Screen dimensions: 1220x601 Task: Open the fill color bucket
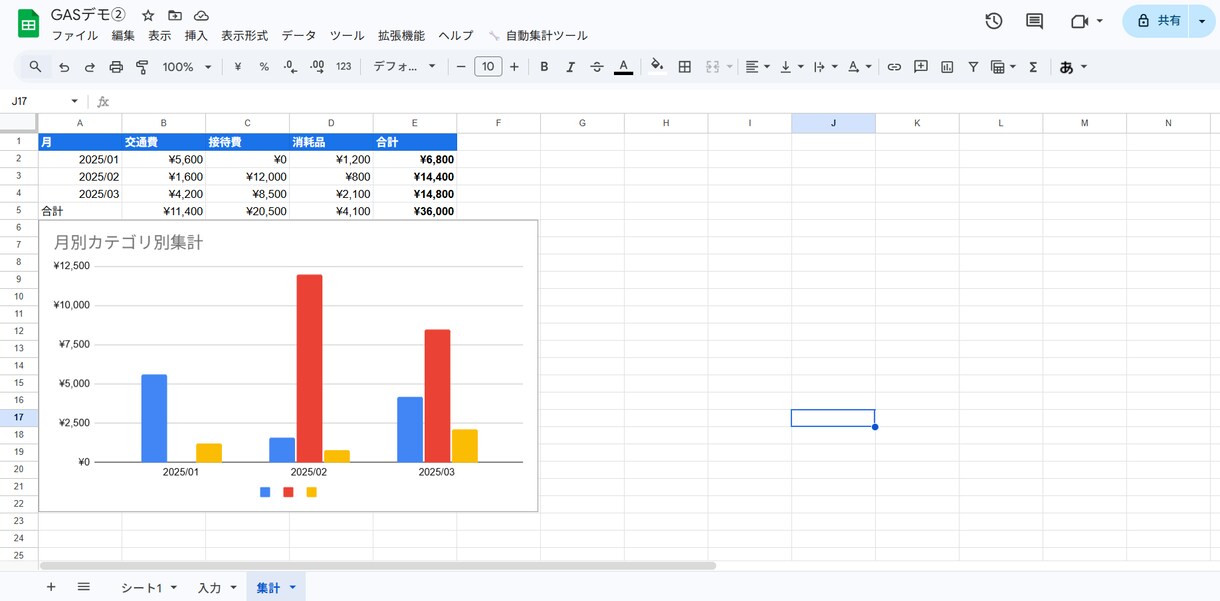tap(657, 67)
